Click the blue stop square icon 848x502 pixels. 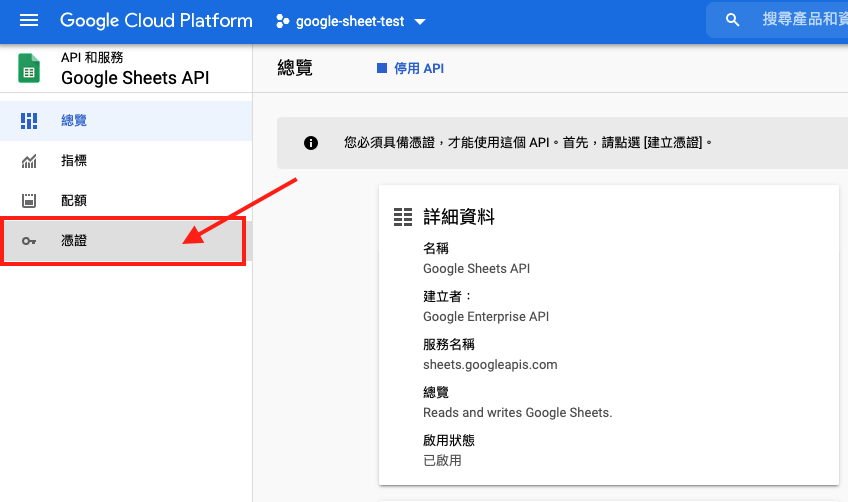382,68
